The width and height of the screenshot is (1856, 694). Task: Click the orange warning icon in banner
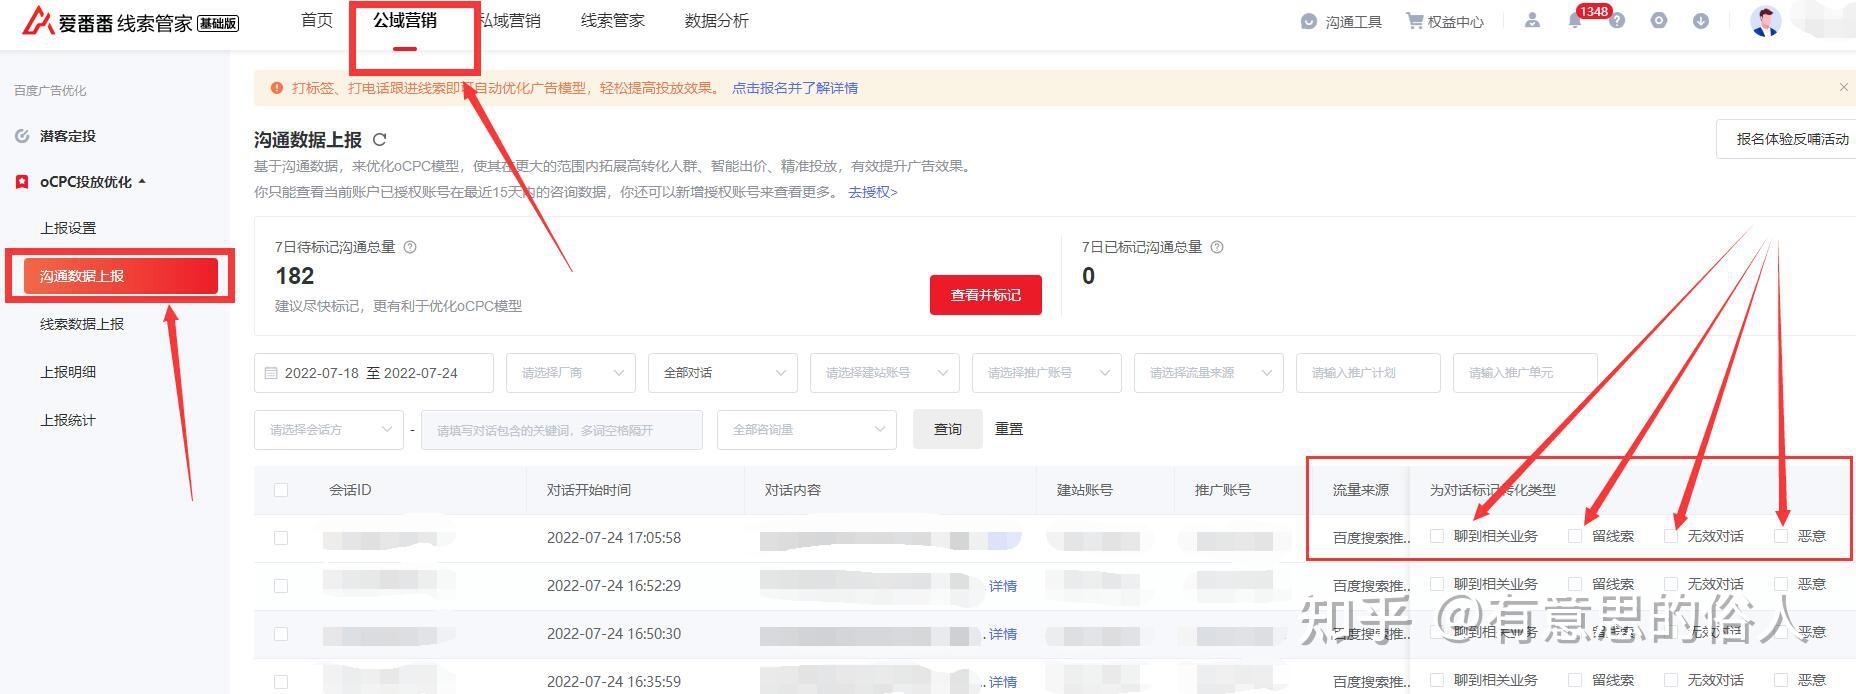[276, 88]
